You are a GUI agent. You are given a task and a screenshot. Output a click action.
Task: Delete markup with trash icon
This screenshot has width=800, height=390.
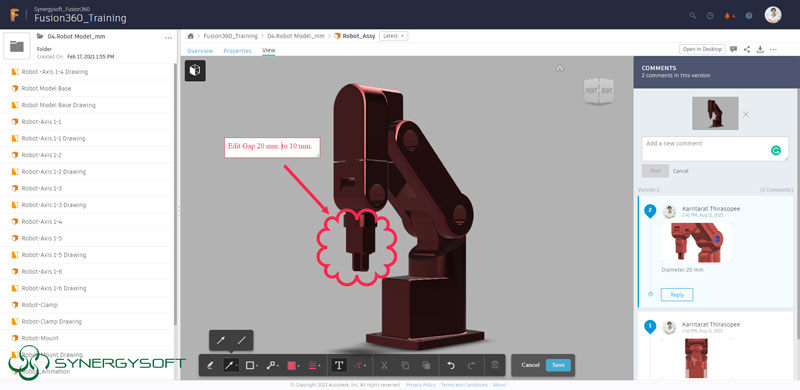tap(494, 365)
